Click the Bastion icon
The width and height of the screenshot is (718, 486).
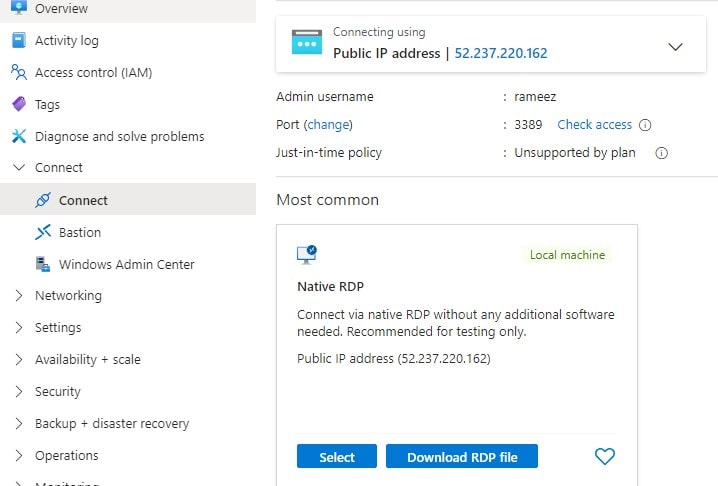(43, 232)
